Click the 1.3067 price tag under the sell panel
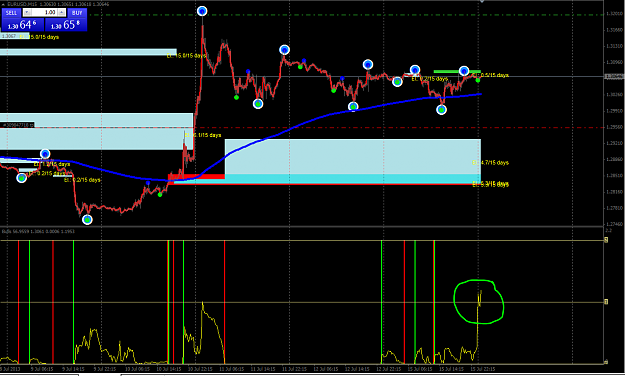The width and height of the screenshot is (625, 376). point(9,36)
